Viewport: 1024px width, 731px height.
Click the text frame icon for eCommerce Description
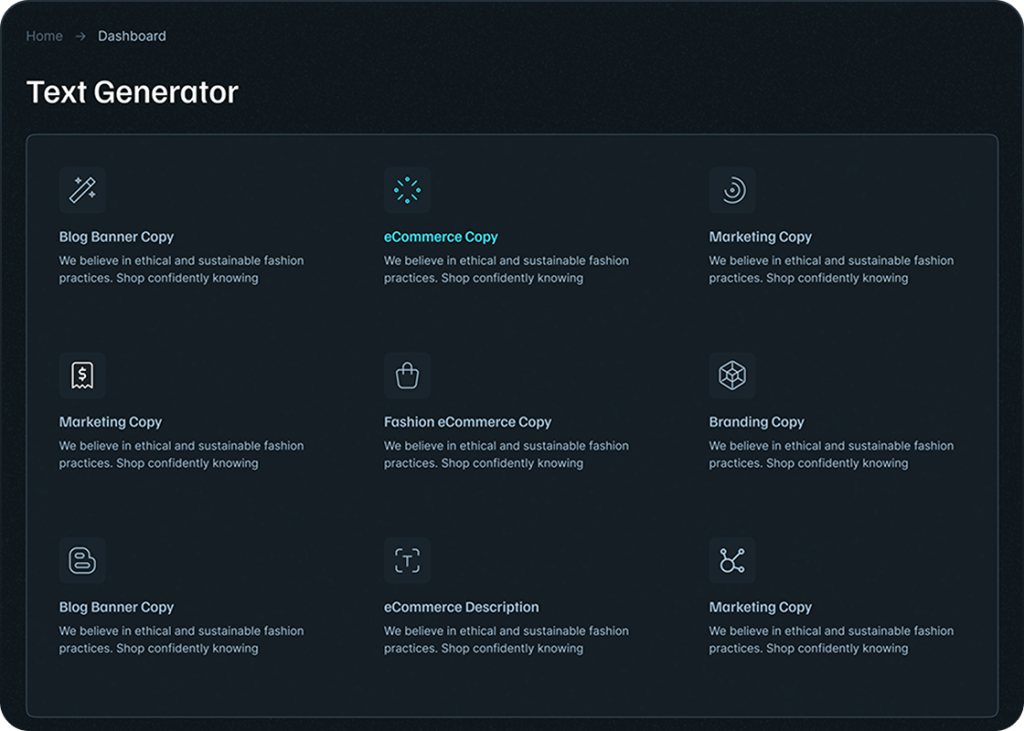[407, 560]
